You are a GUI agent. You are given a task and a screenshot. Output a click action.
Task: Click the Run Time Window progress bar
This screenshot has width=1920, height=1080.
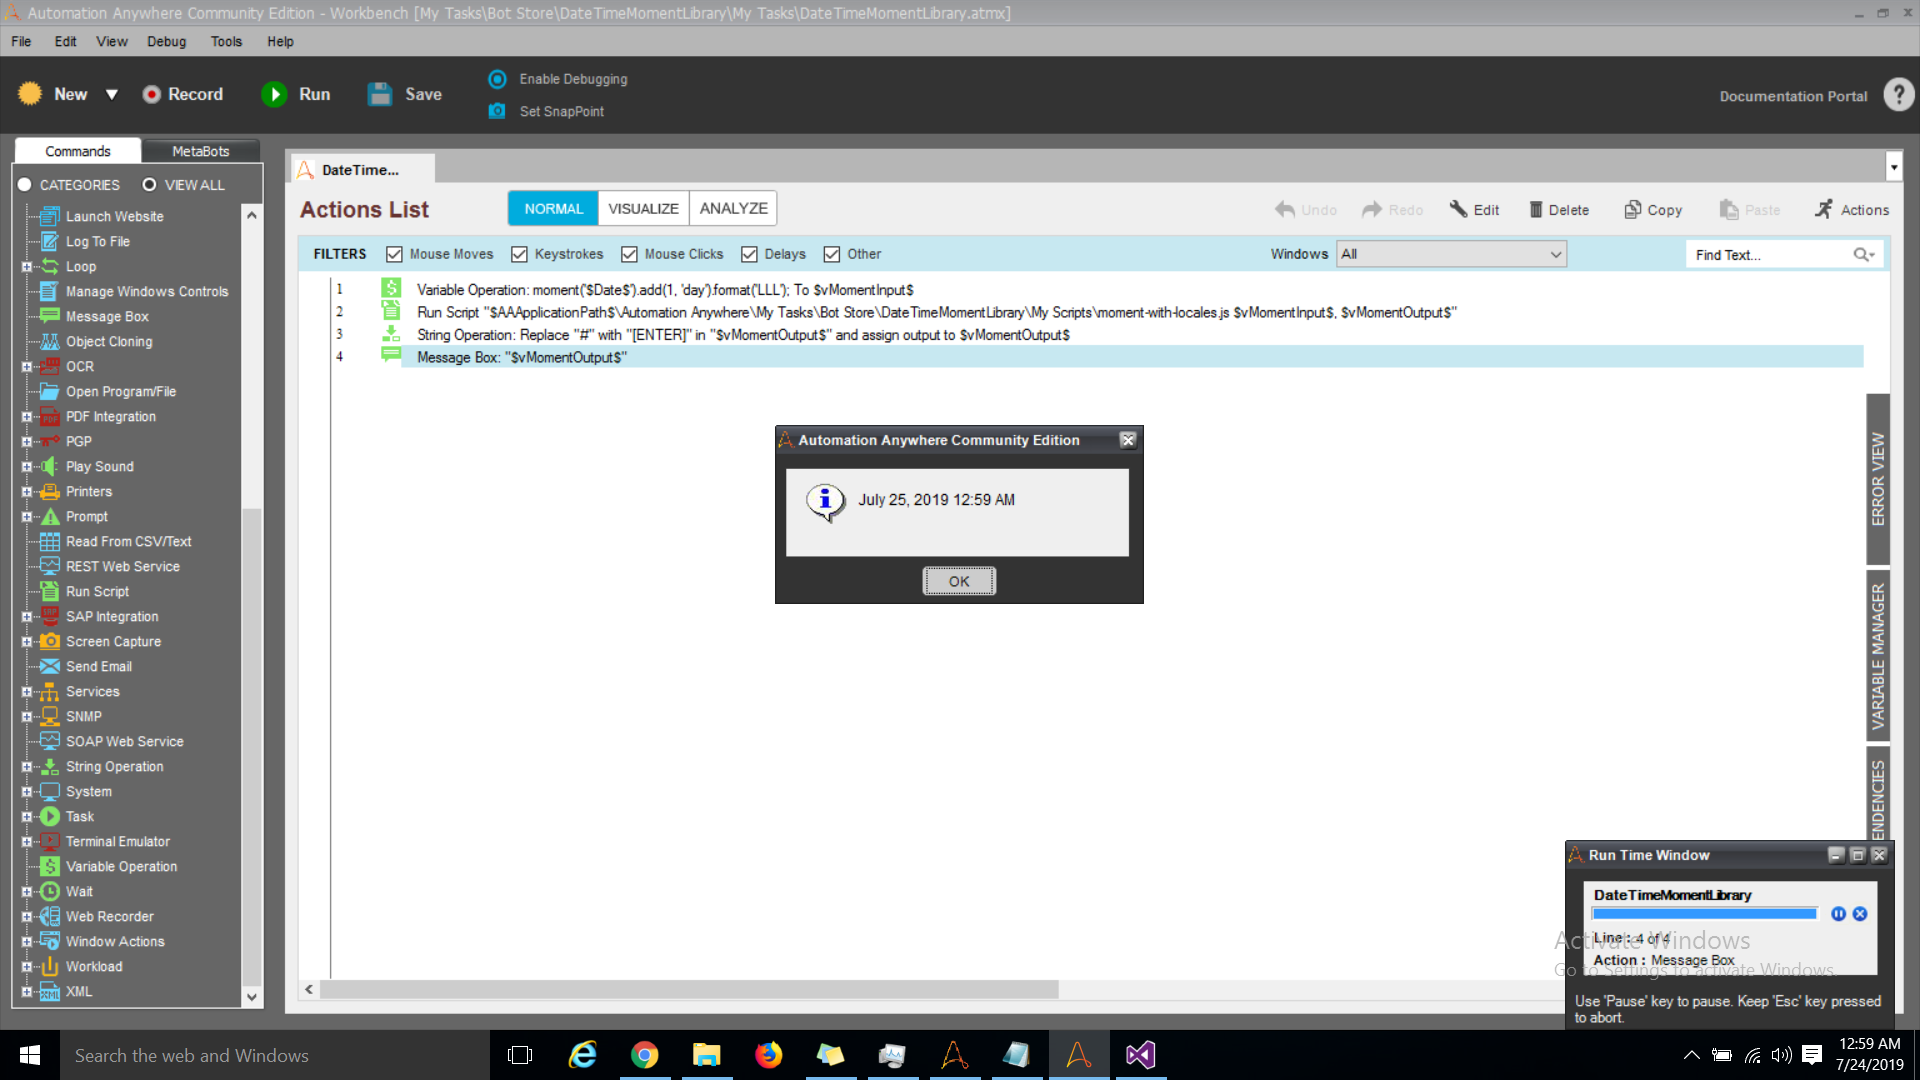[1704, 914]
